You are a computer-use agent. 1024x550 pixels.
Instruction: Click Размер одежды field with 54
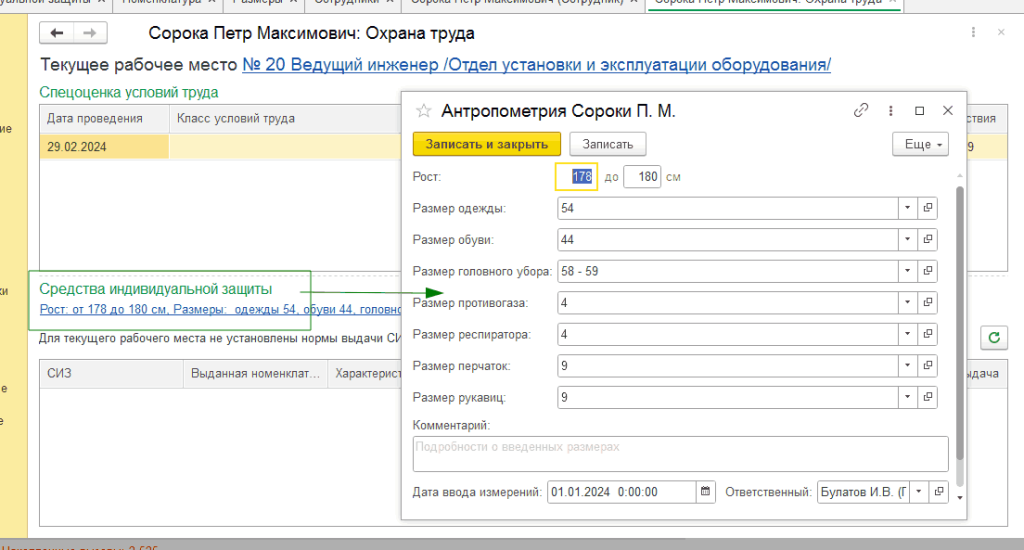pyautogui.click(x=728, y=208)
